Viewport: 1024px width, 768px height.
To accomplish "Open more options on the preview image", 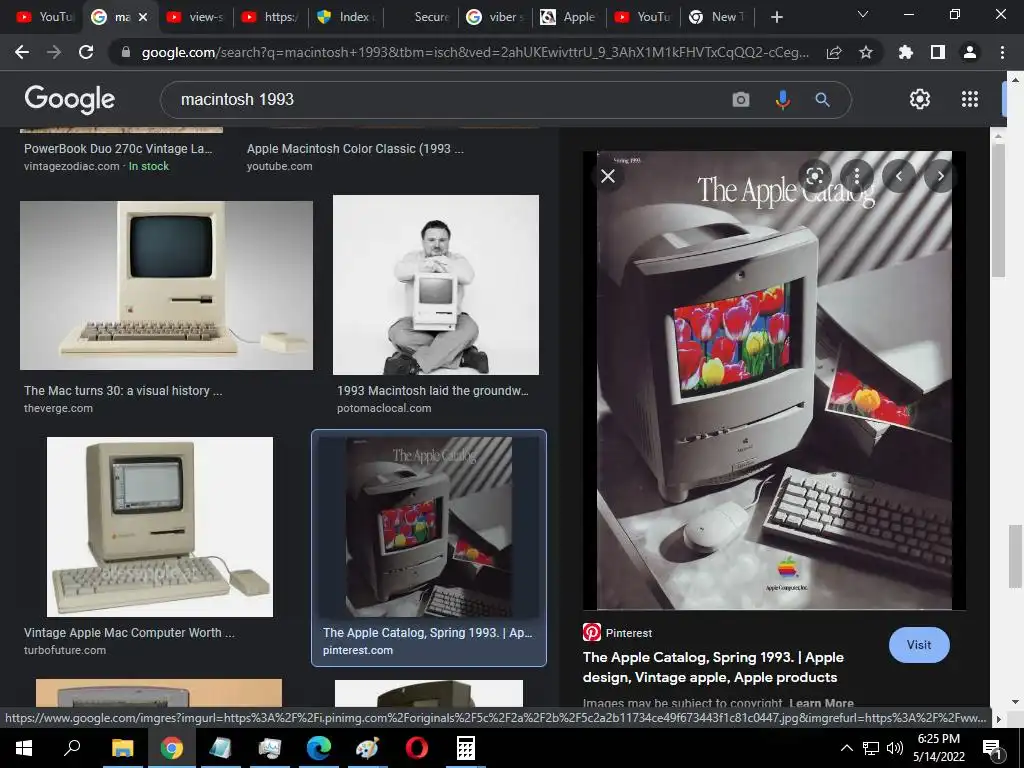I will 857,176.
